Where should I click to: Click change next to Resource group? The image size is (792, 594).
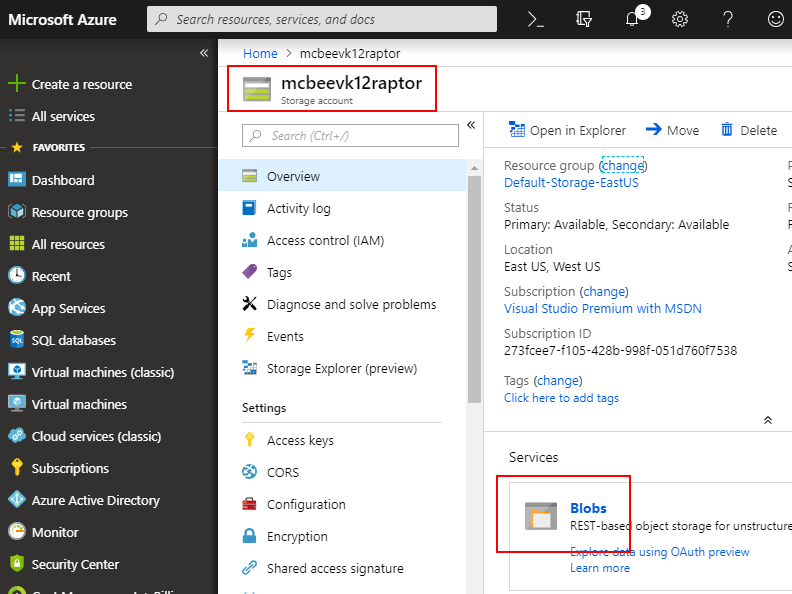[x=623, y=165]
